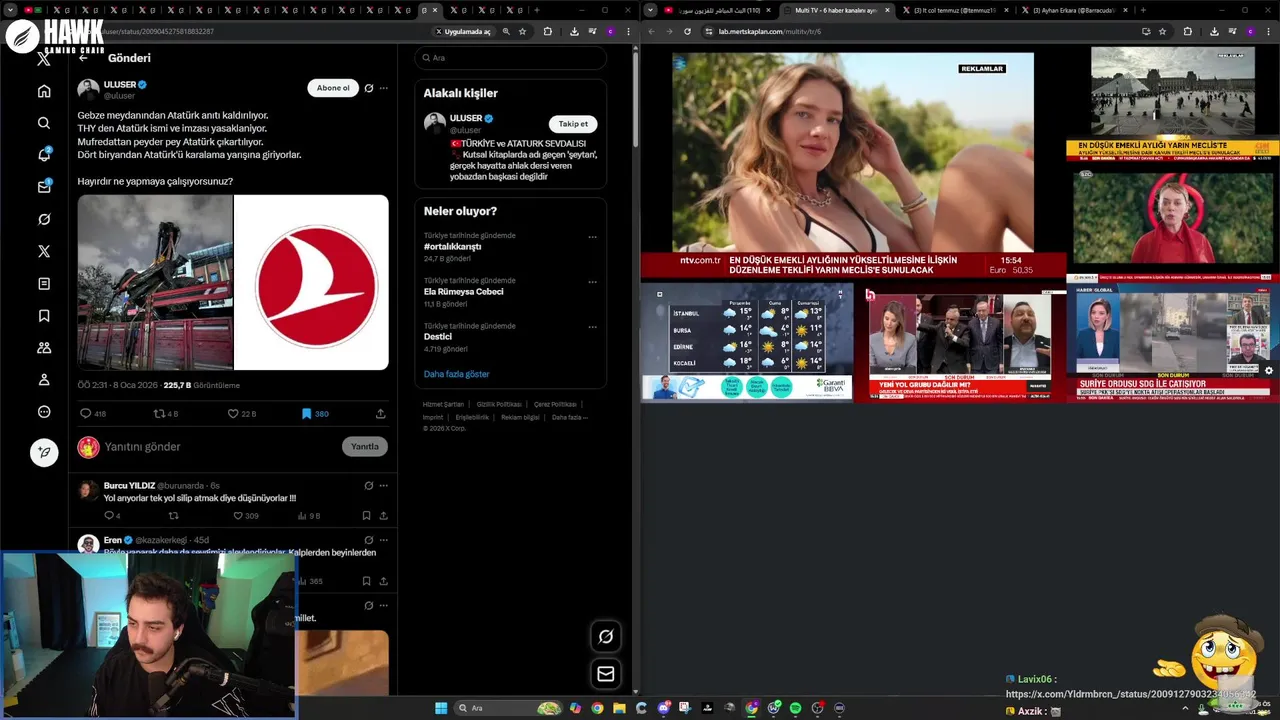Expand Daha fazla footer menu
This screenshot has height=720, width=1280.
(570, 417)
